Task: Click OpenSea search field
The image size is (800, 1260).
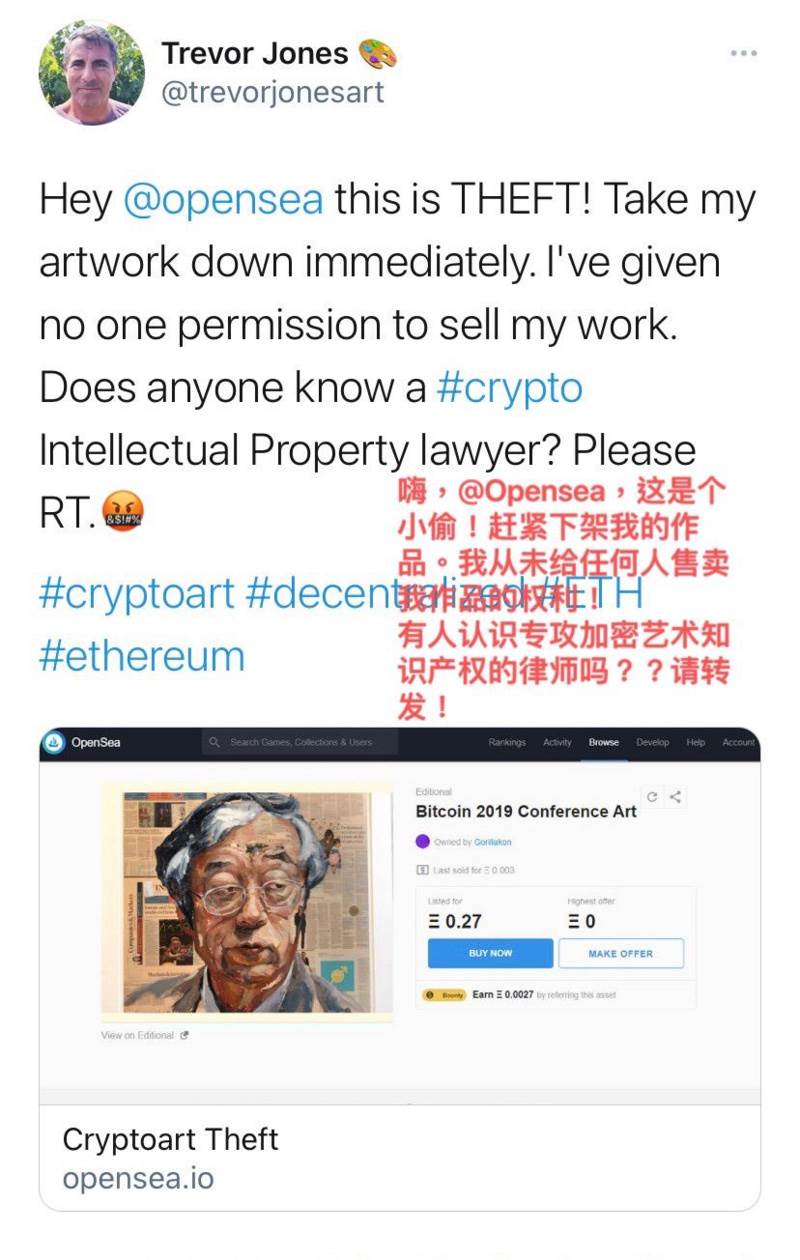Action: point(300,742)
